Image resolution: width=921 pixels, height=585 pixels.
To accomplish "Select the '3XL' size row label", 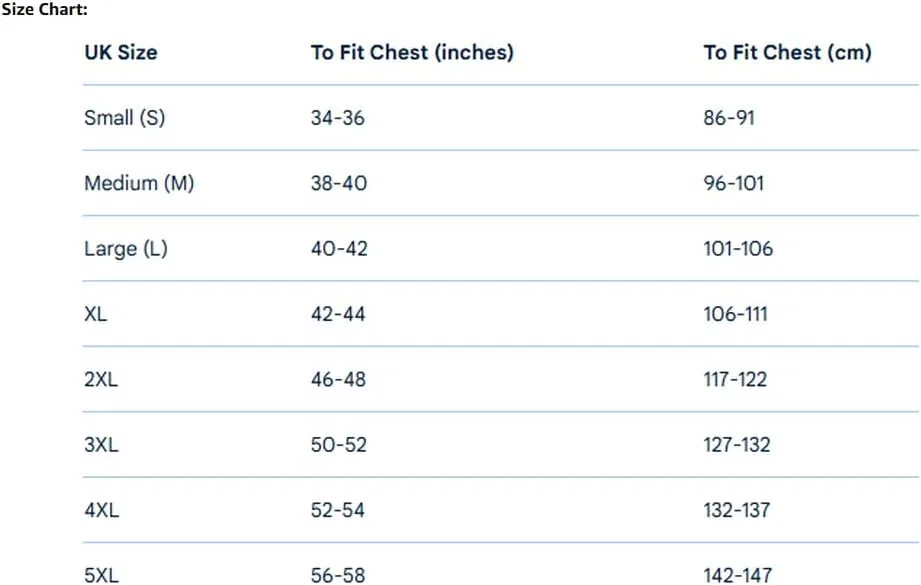I will coord(101,445).
